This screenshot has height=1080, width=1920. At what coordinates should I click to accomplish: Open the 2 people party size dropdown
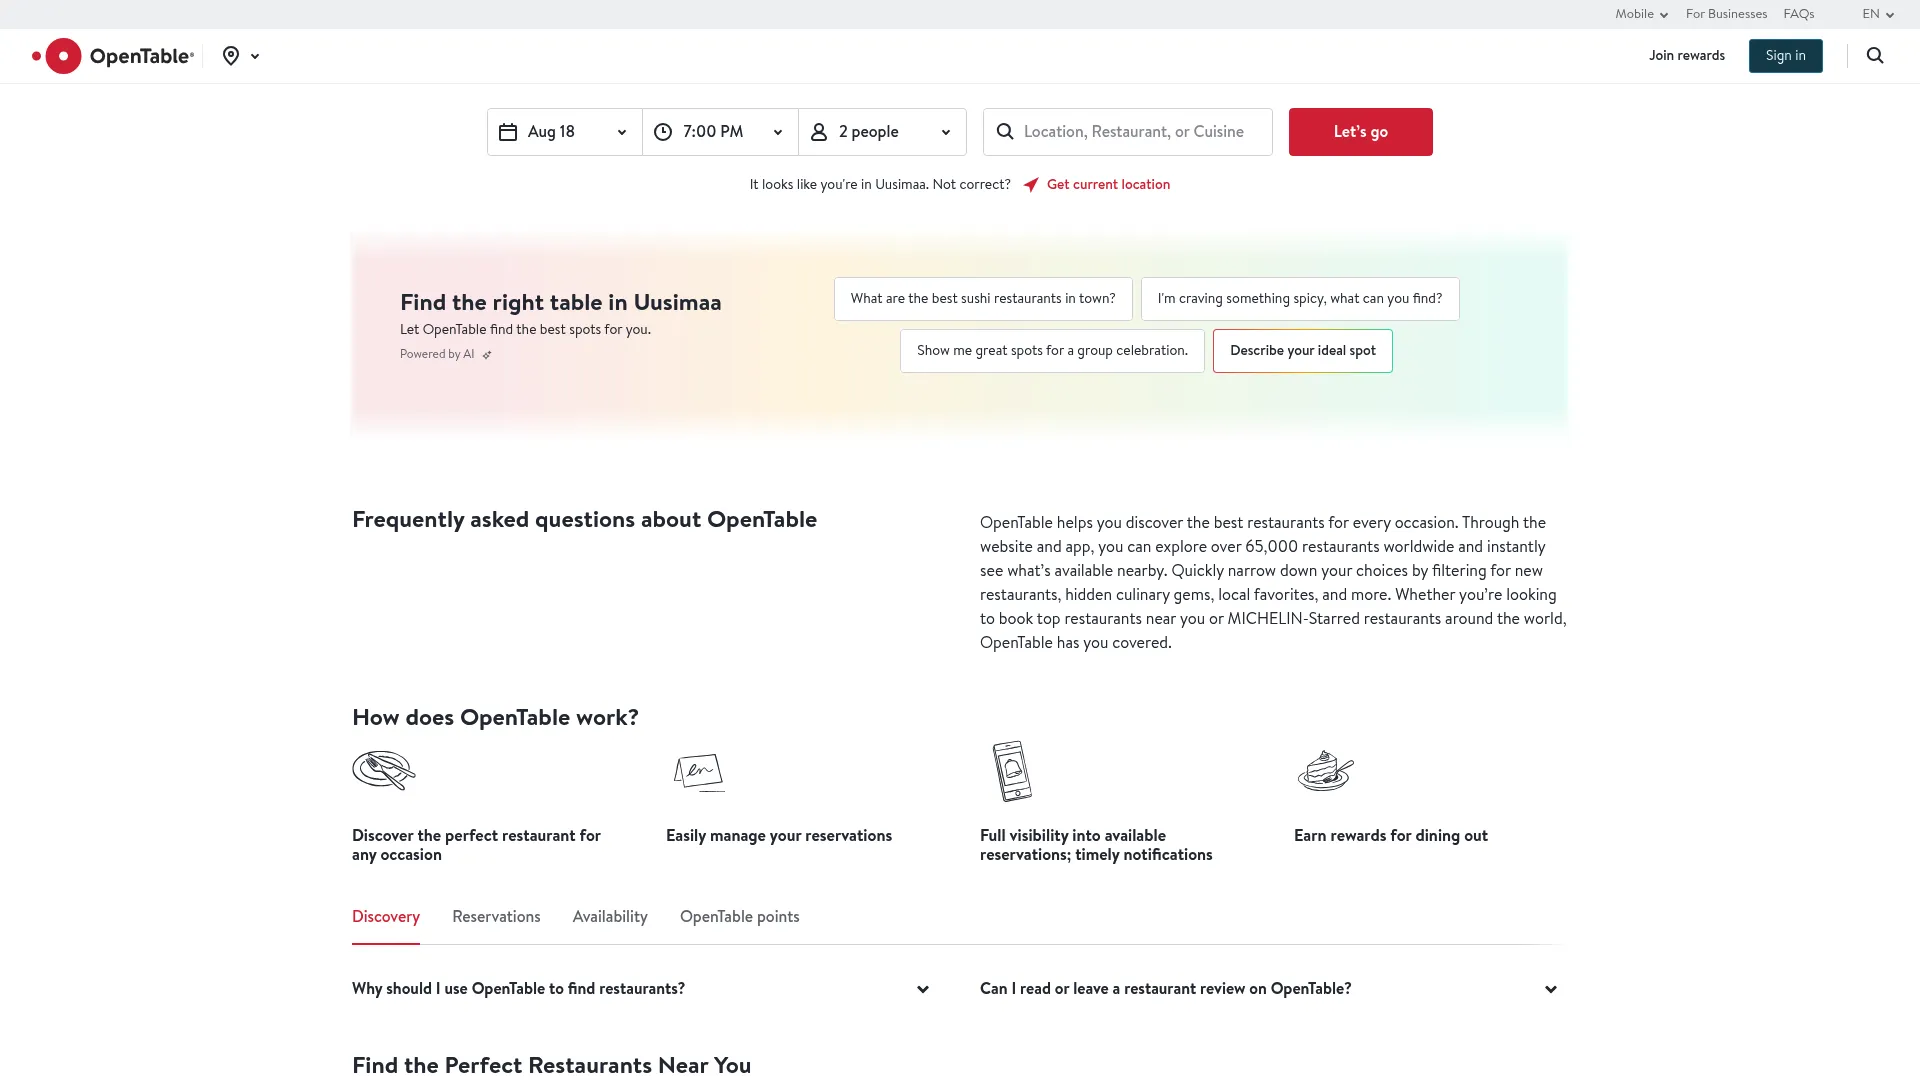(x=882, y=132)
